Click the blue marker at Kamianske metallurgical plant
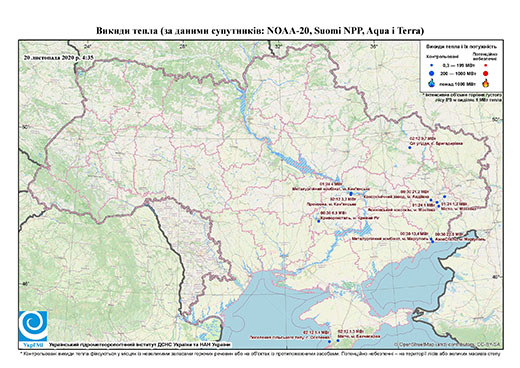Viewport: 520px width, 368px height. [351, 194]
